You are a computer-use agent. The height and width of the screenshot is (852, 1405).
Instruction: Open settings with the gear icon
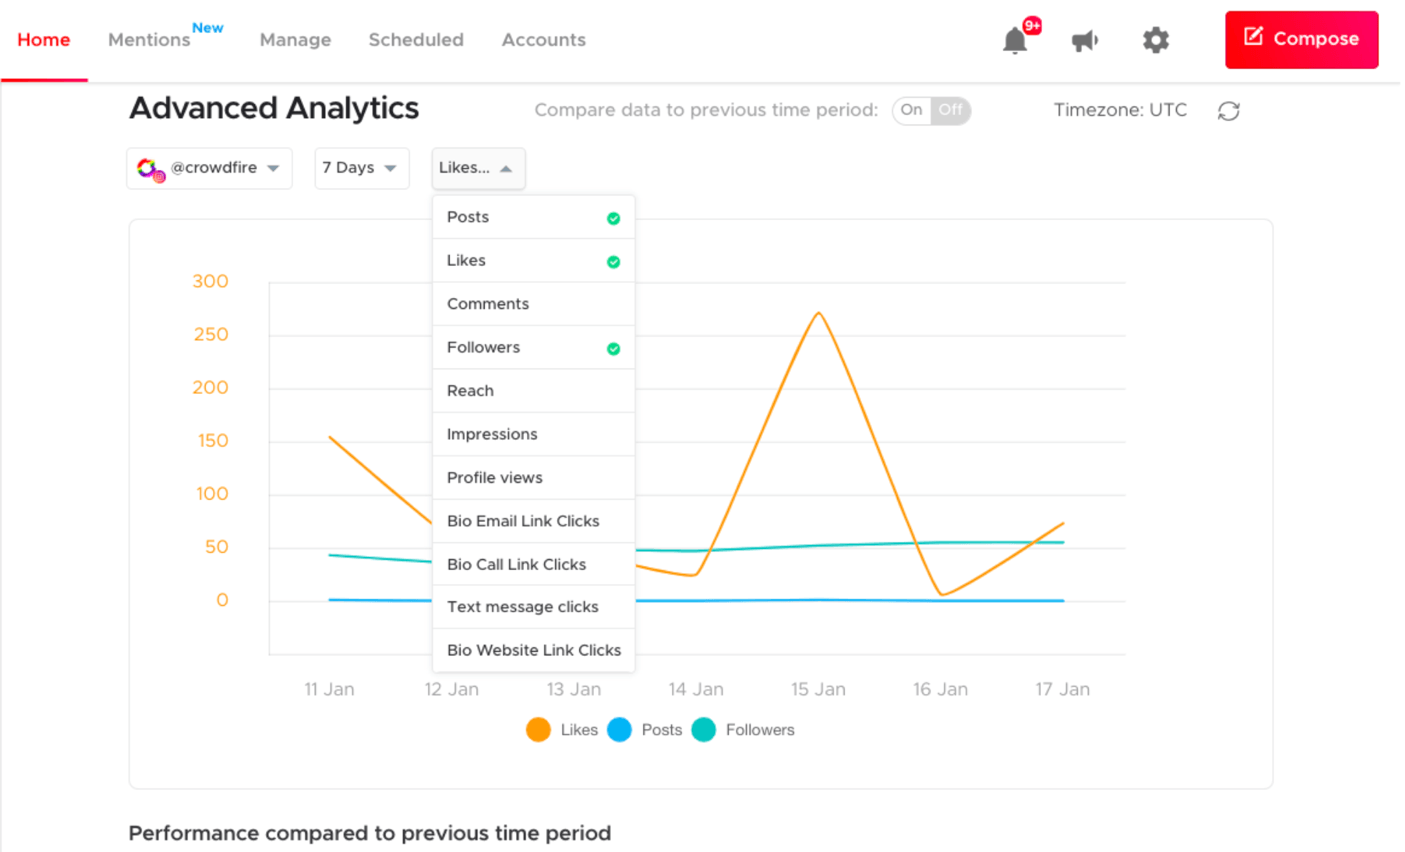coord(1155,40)
